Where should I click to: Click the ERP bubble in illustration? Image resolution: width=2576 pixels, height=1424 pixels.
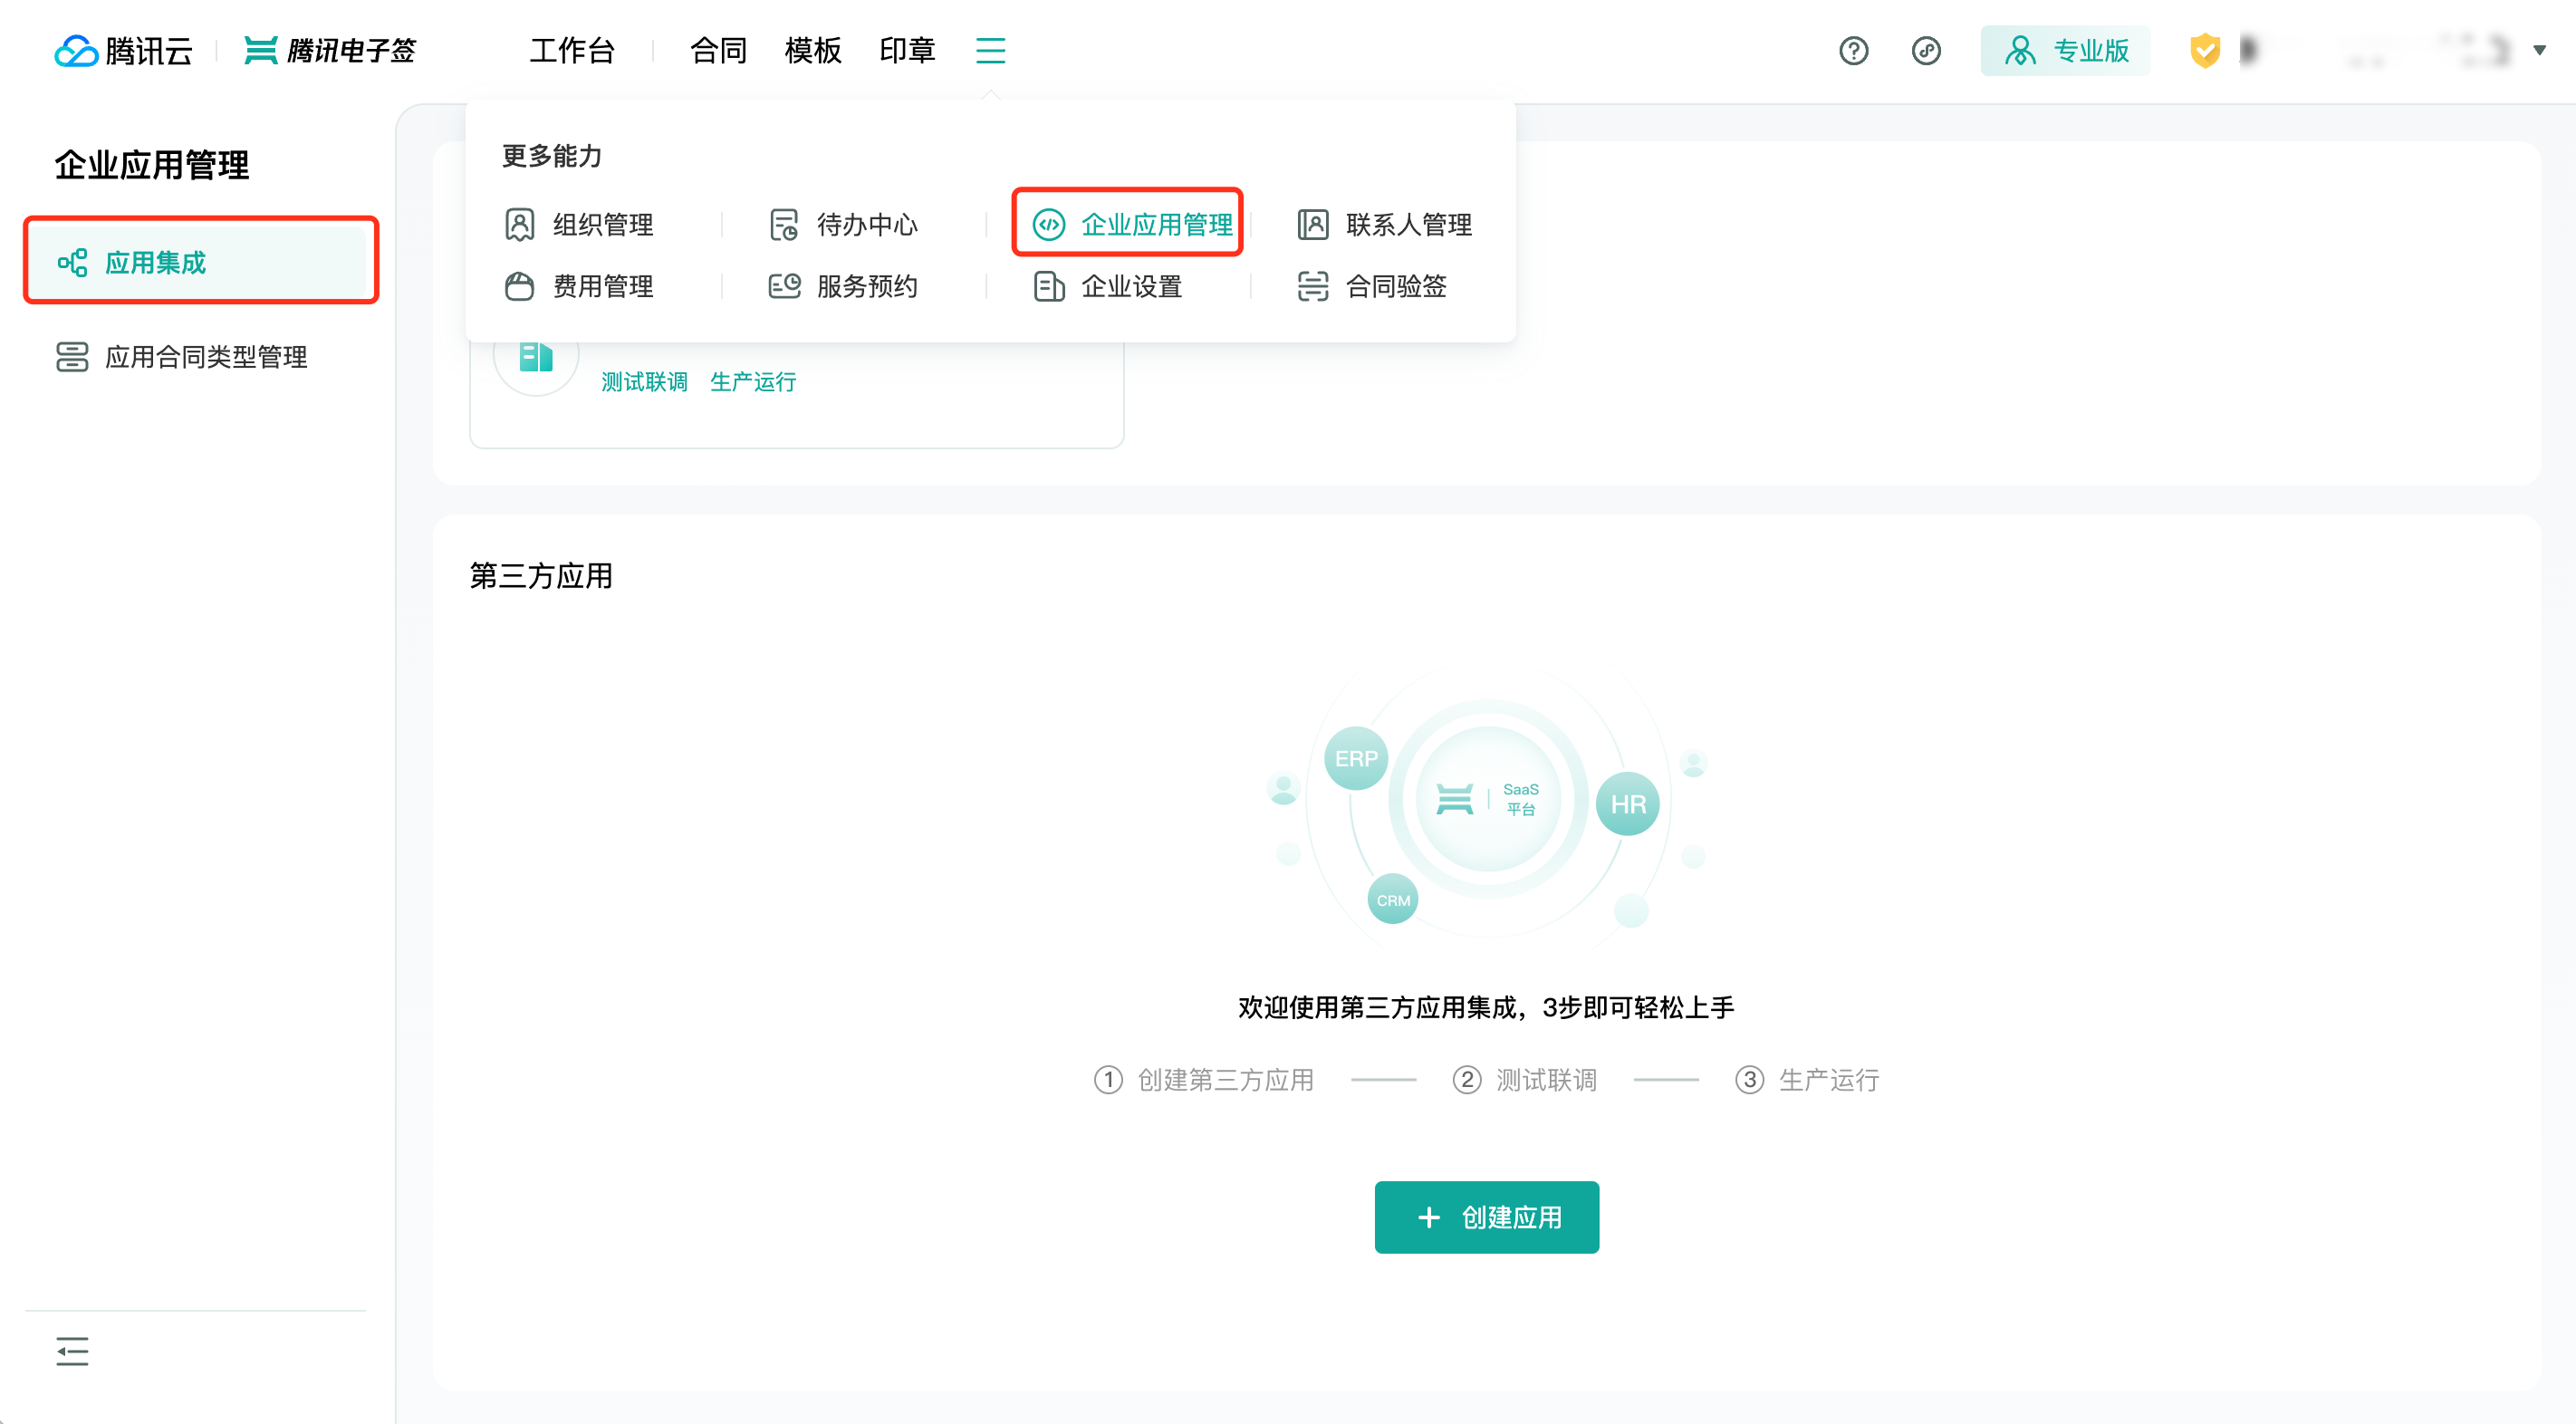(1355, 758)
